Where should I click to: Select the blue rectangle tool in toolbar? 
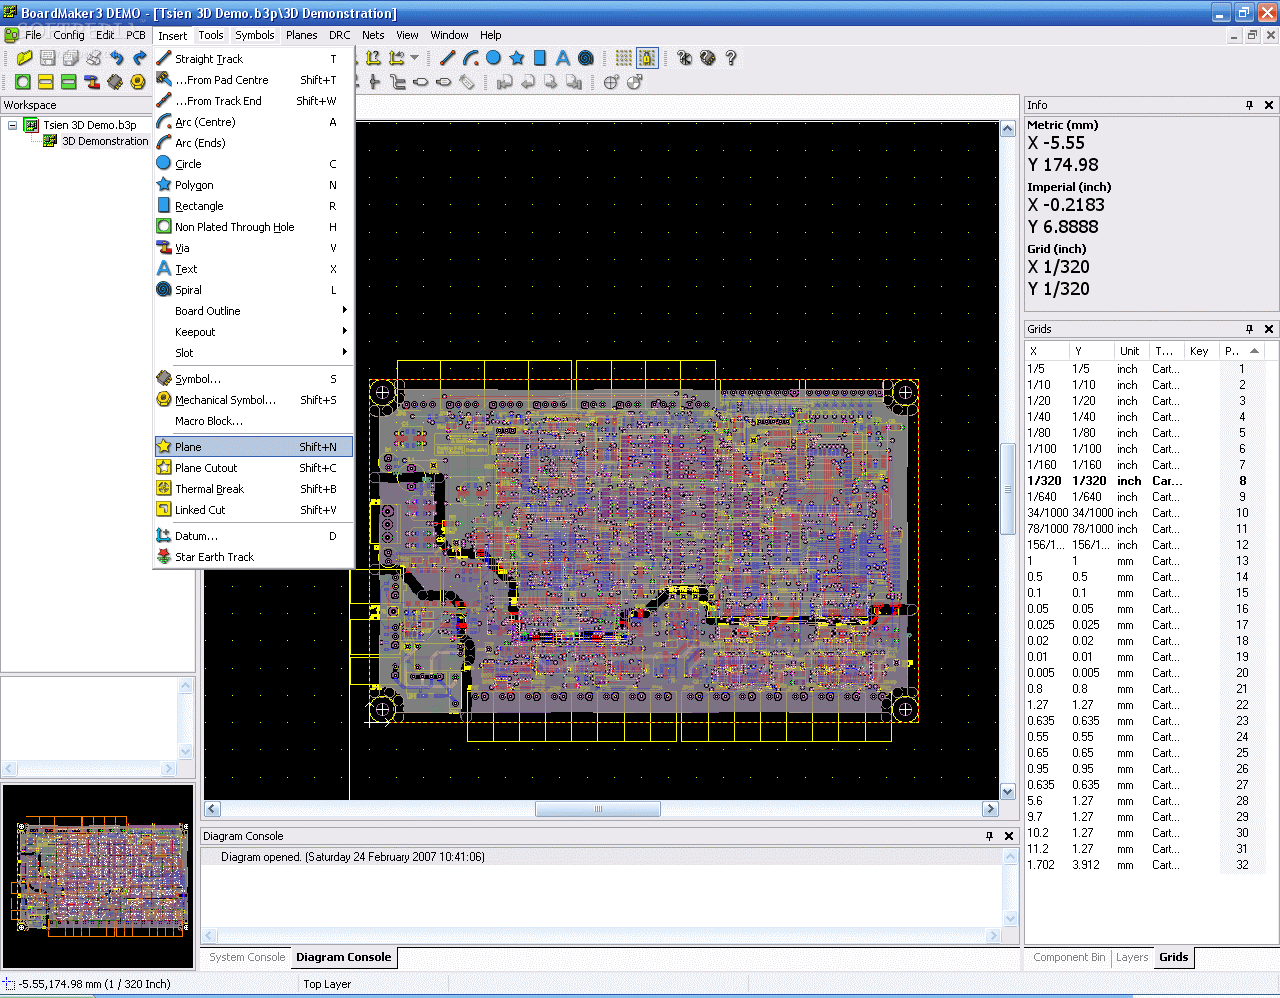[x=540, y=58]
